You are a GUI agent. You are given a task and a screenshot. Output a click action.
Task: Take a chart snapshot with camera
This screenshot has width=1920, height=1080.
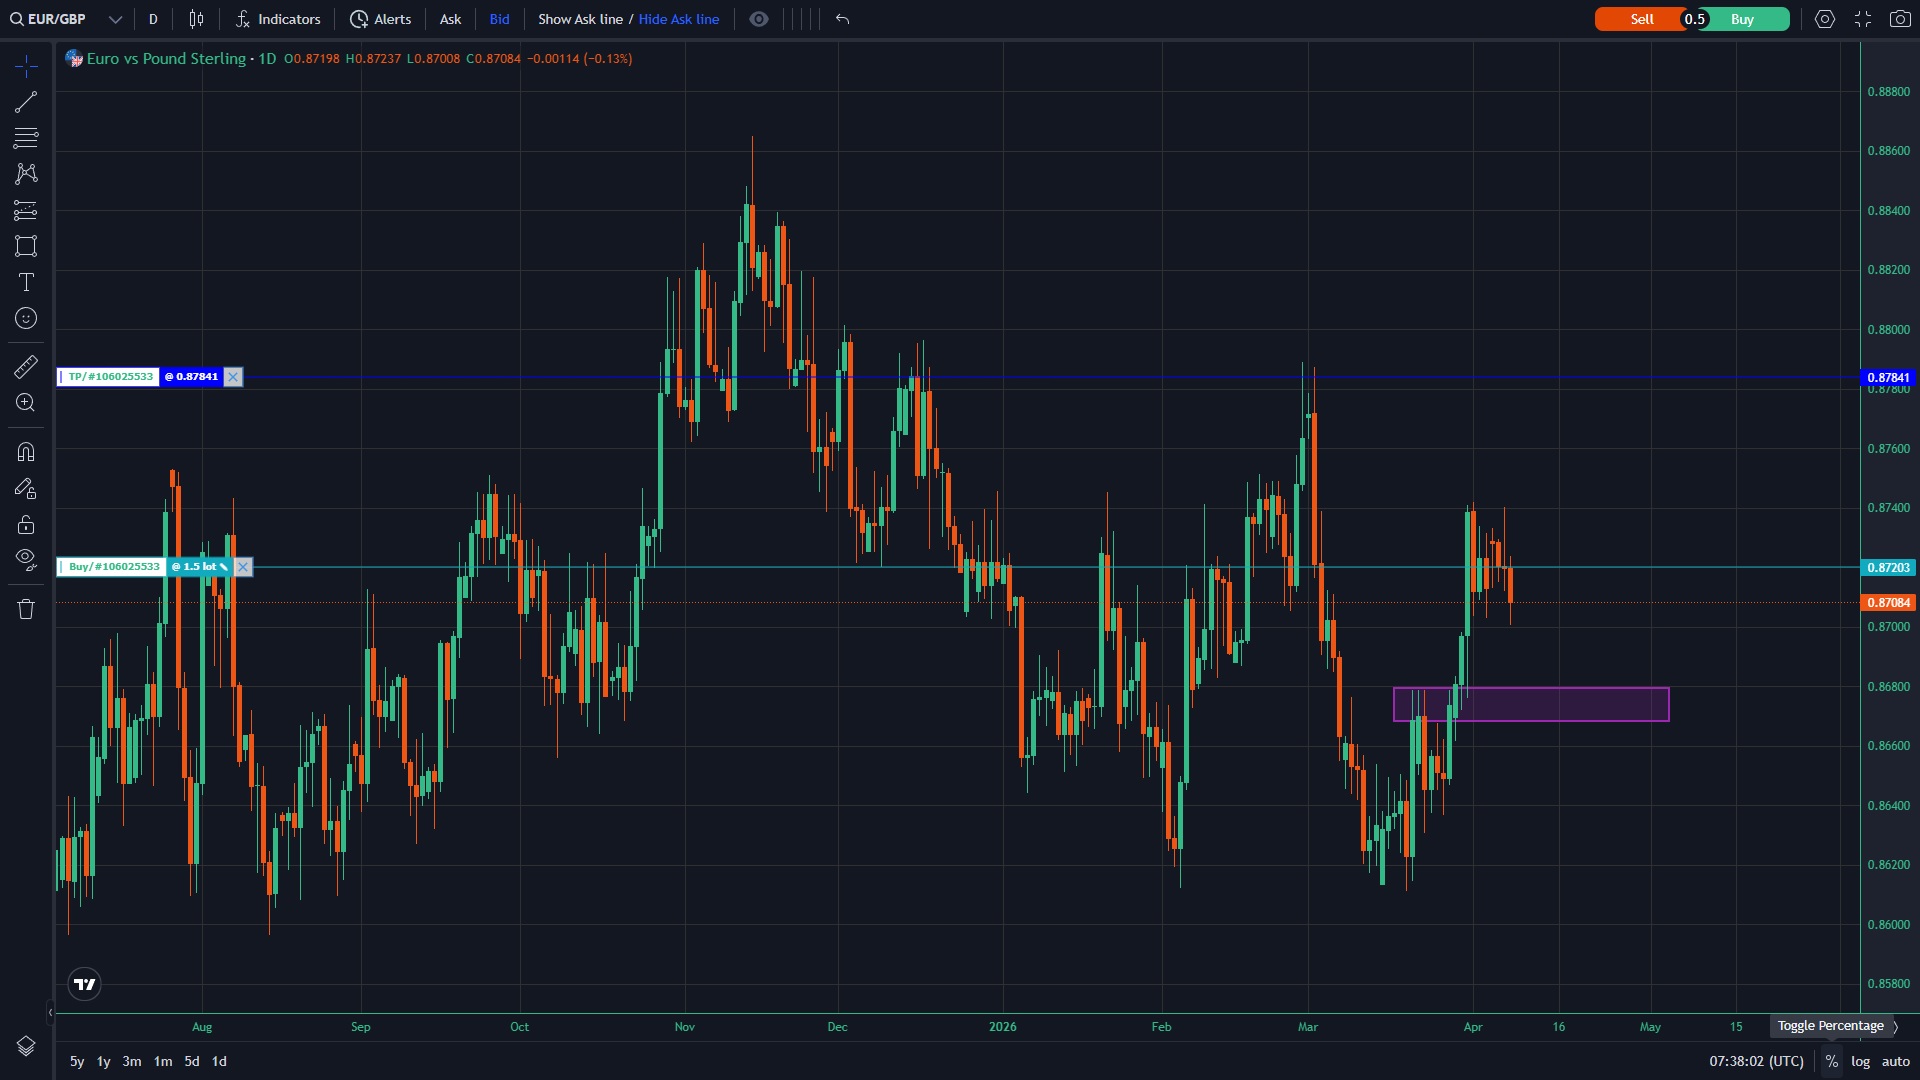tap(1900, 19)
